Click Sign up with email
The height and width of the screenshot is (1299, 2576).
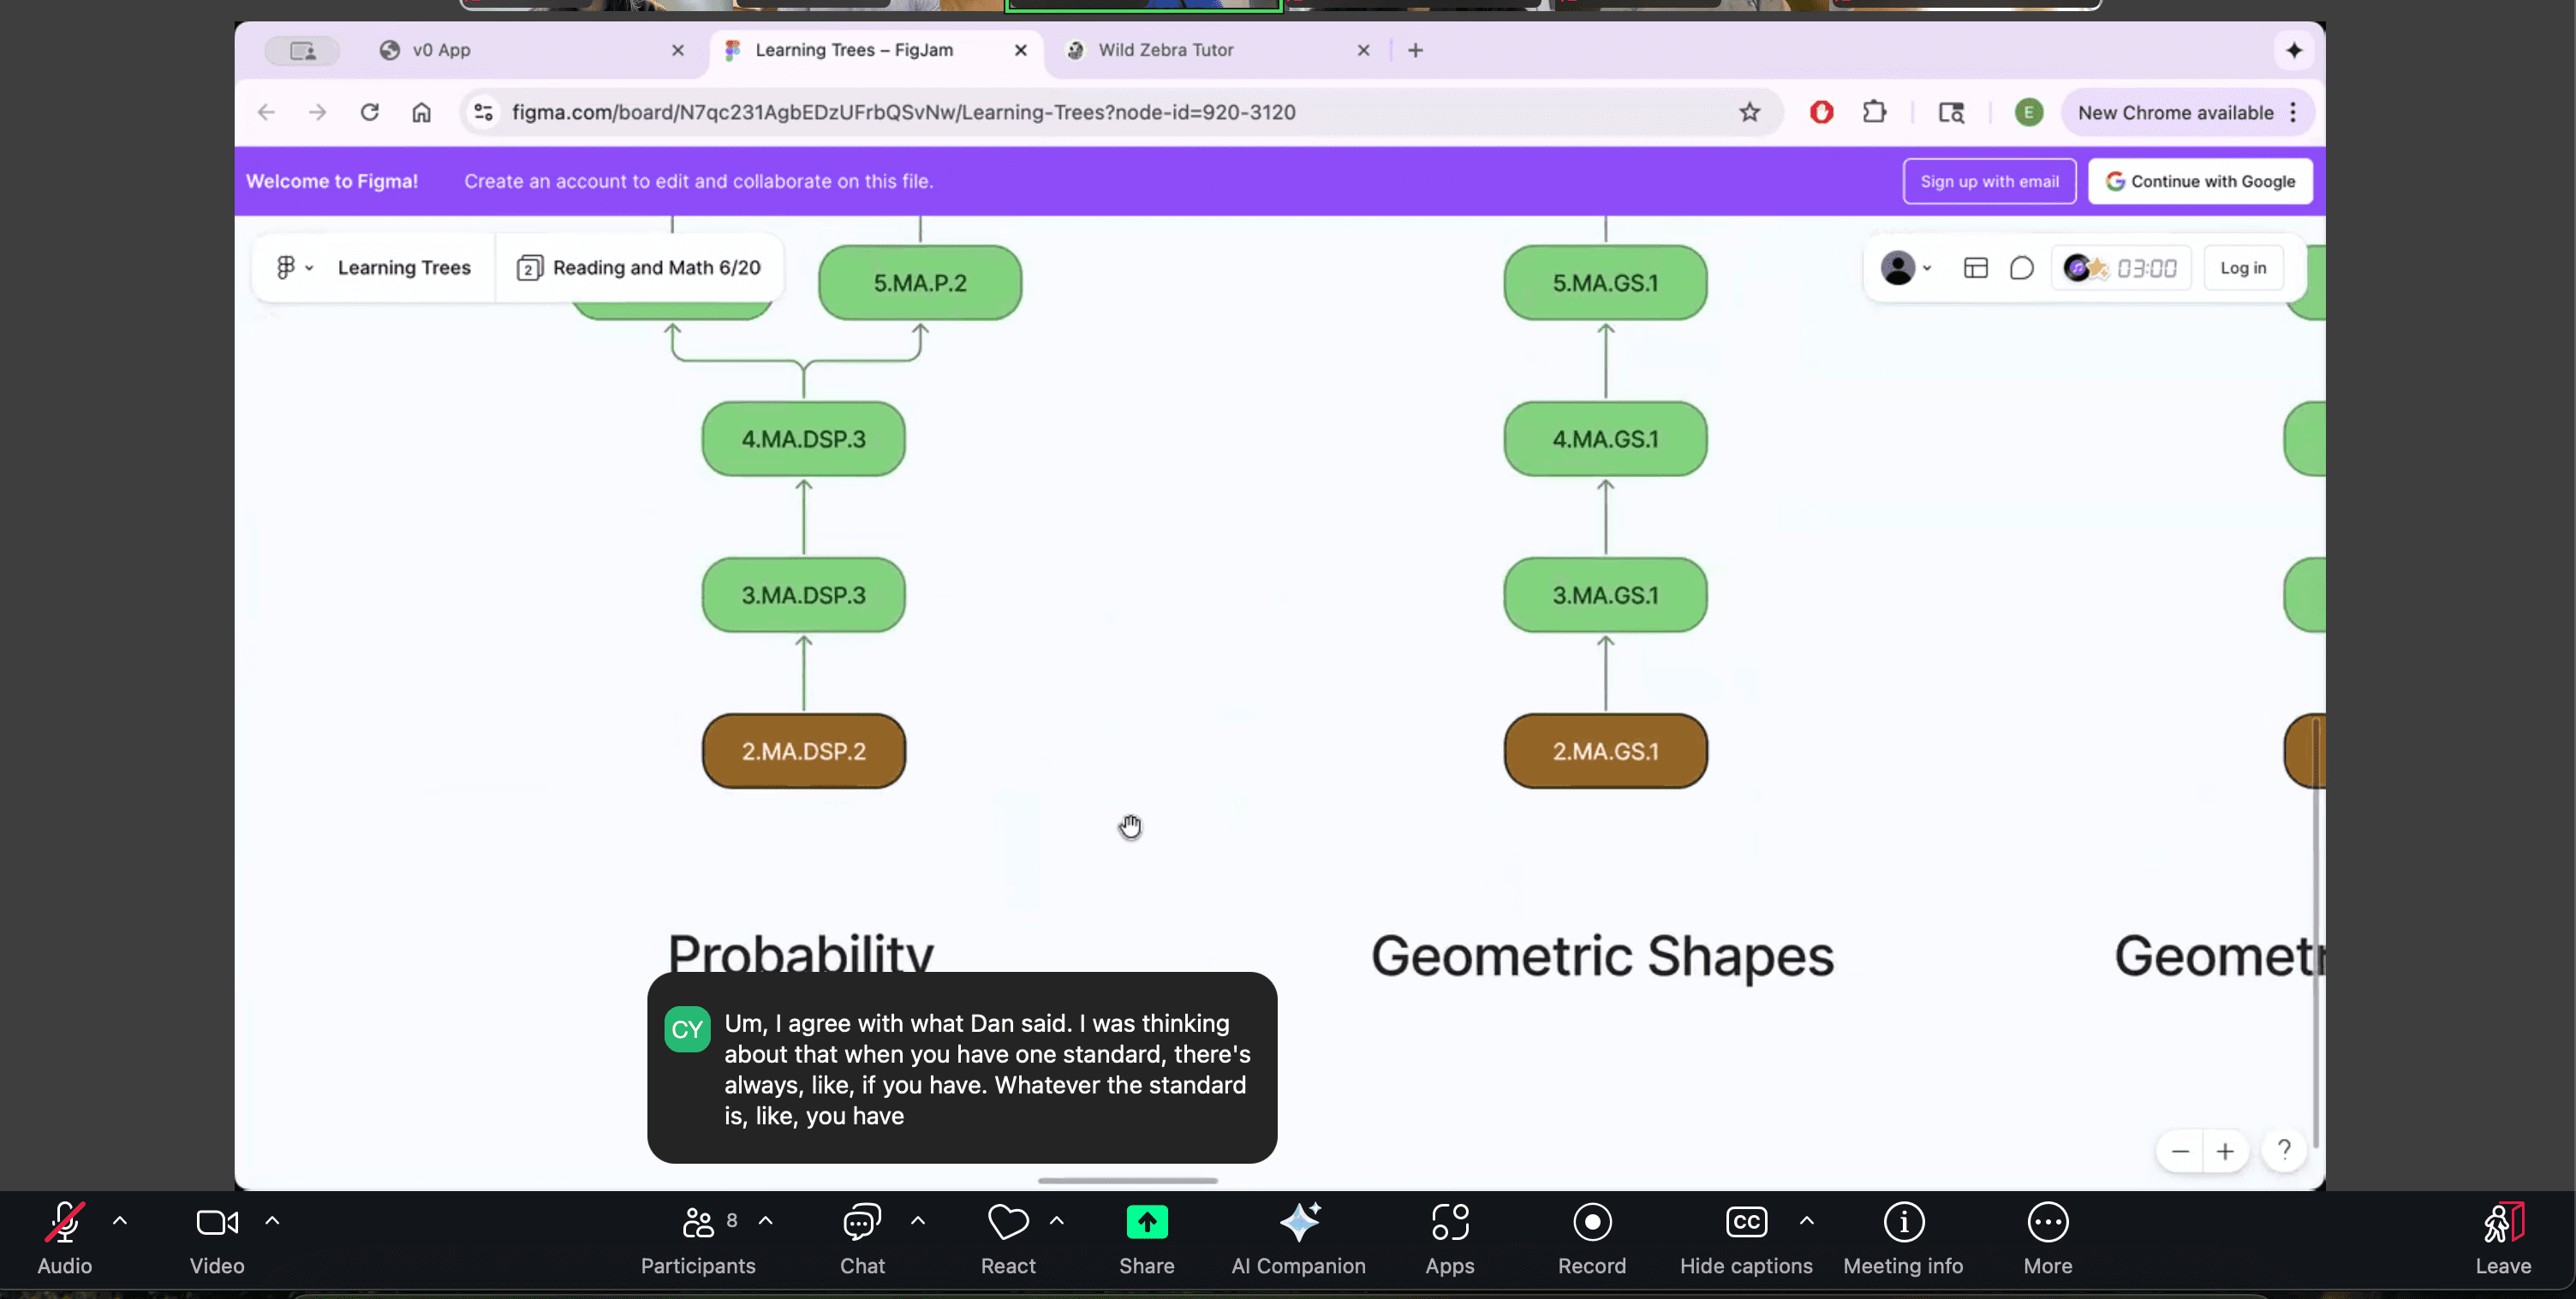(x=1988, y=181)
